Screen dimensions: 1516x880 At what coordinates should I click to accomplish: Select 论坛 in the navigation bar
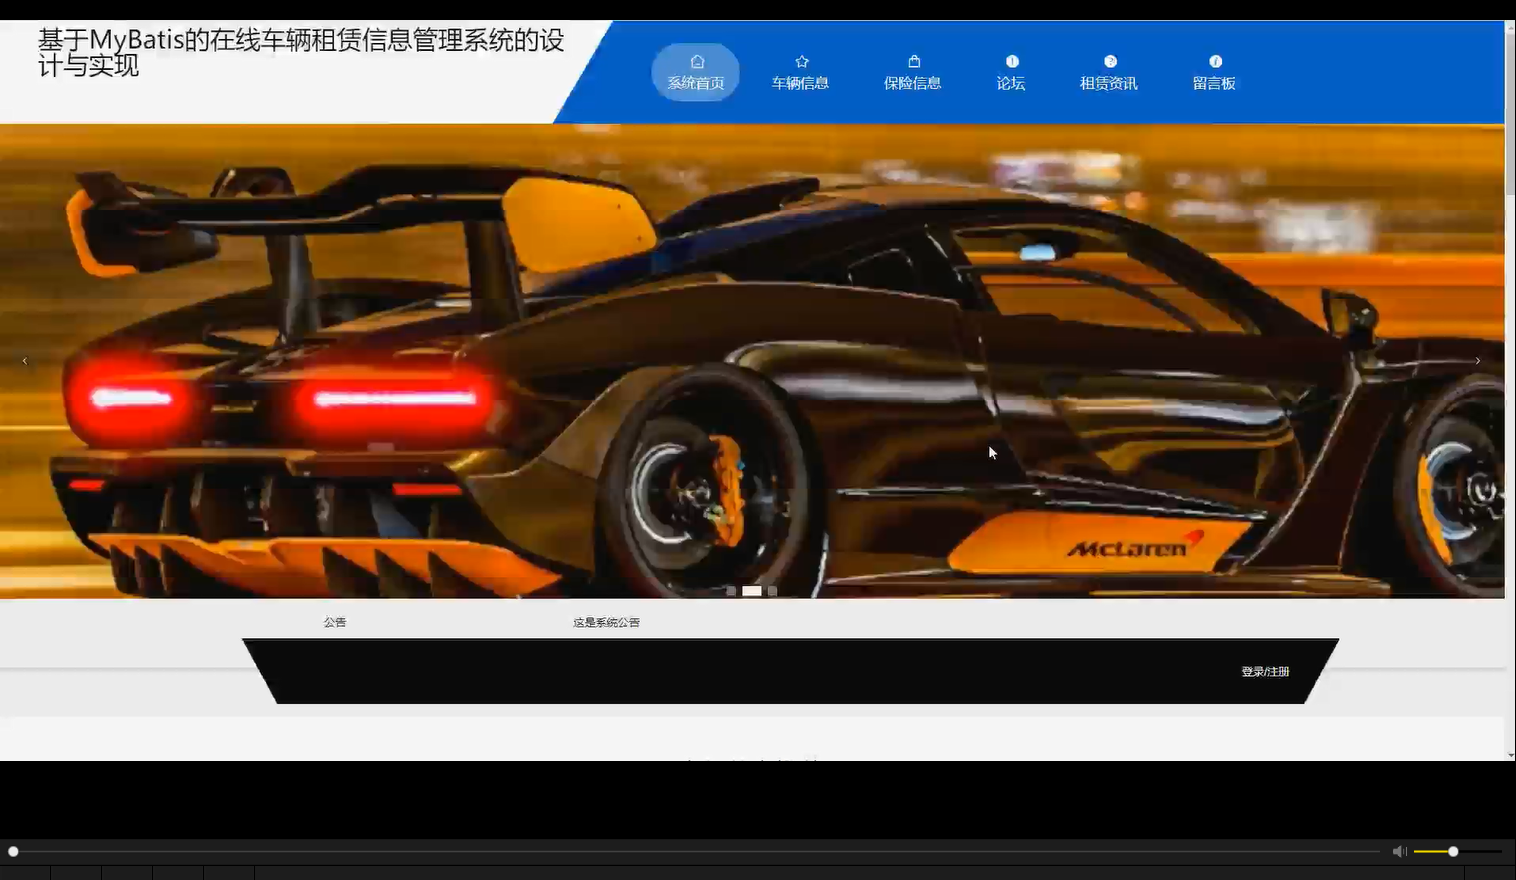pyautogui.click(x=1011, y=73)
